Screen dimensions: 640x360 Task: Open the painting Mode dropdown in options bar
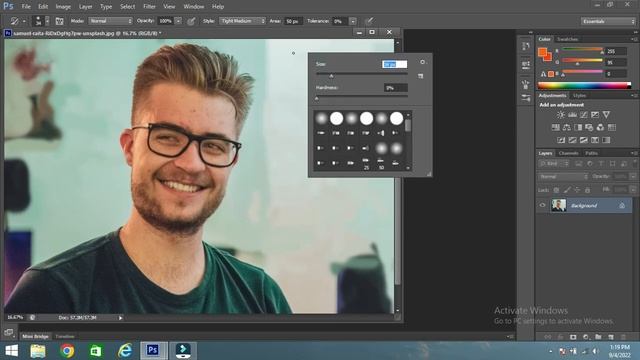coord(111,21)
